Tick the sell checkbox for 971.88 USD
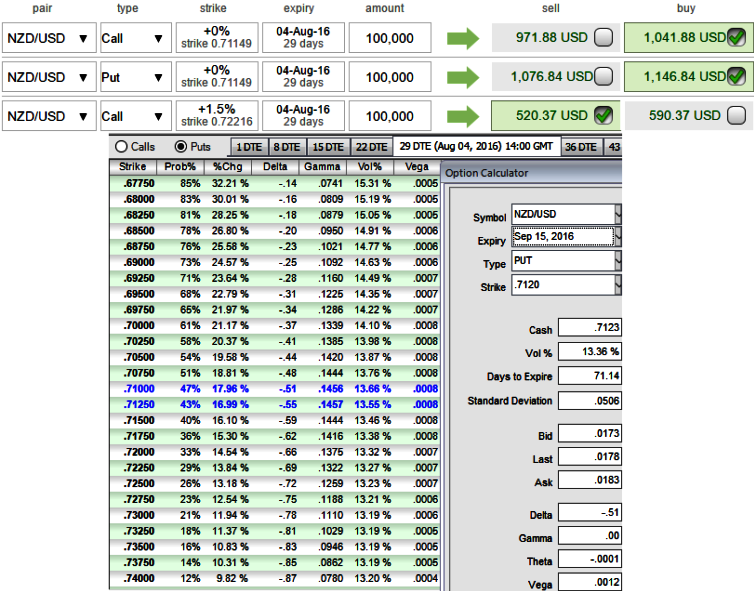The image size is (754, 591). [603, 39]
